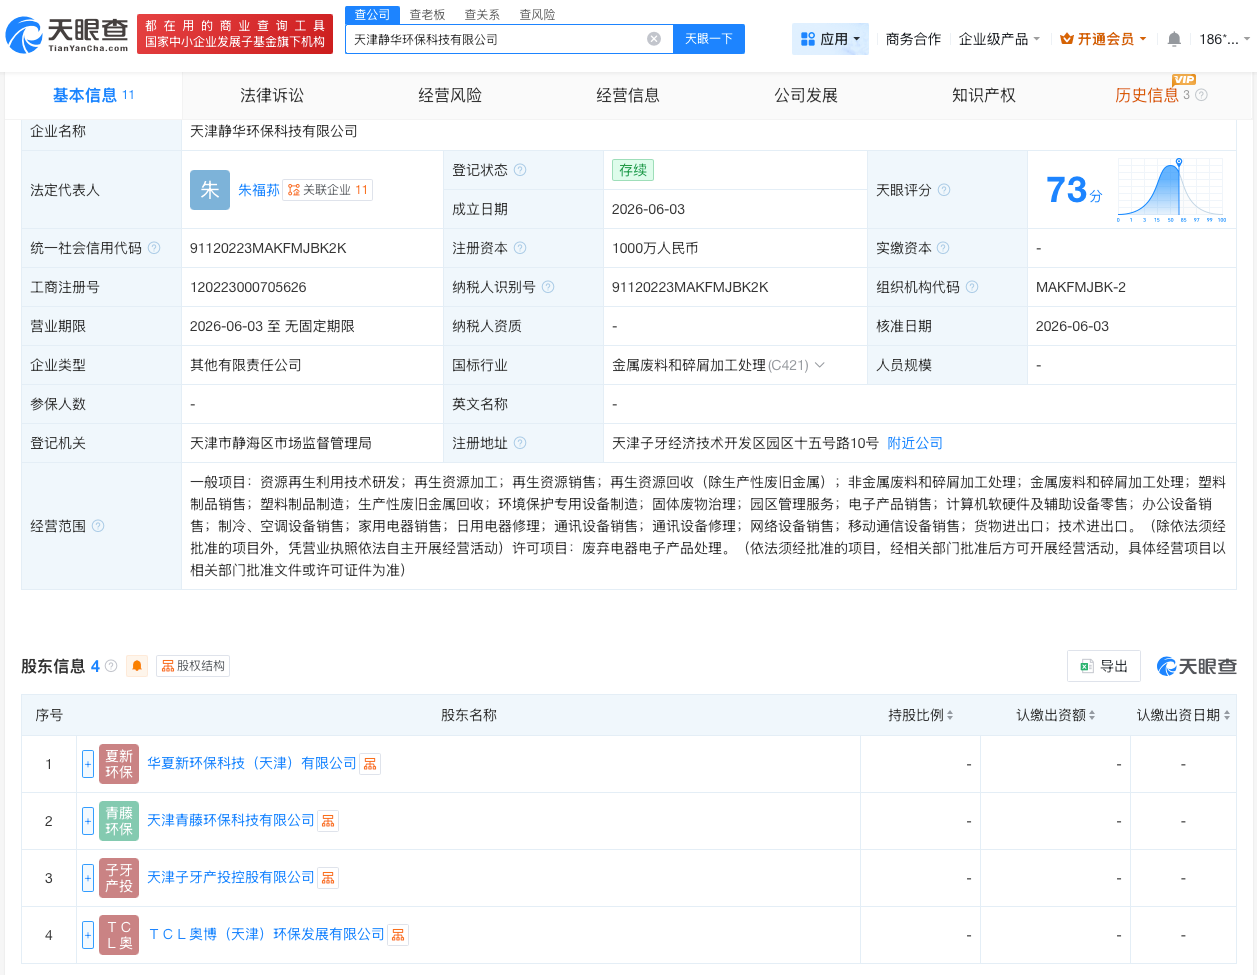This screenshot has width=1257, height=975.
Task: Switch to the 法律诉讼 tab
Action: coord(272,95)
